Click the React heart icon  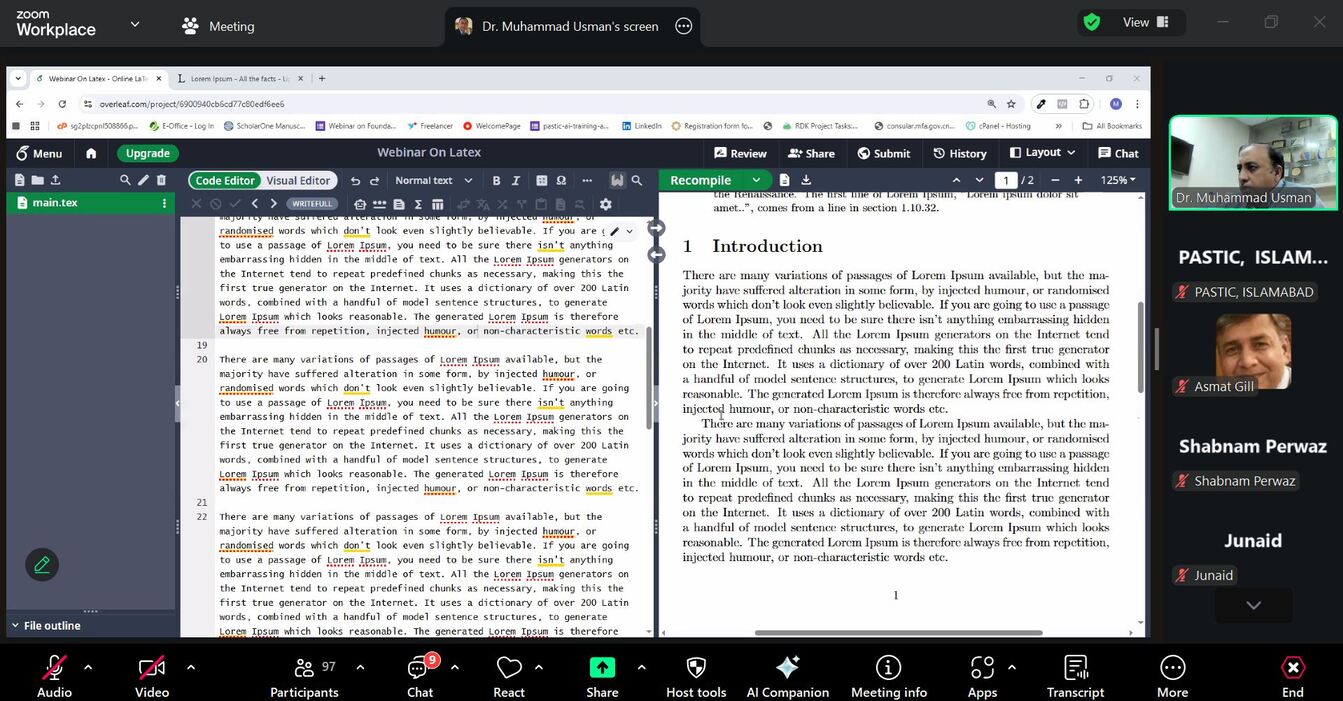(509, 669)
